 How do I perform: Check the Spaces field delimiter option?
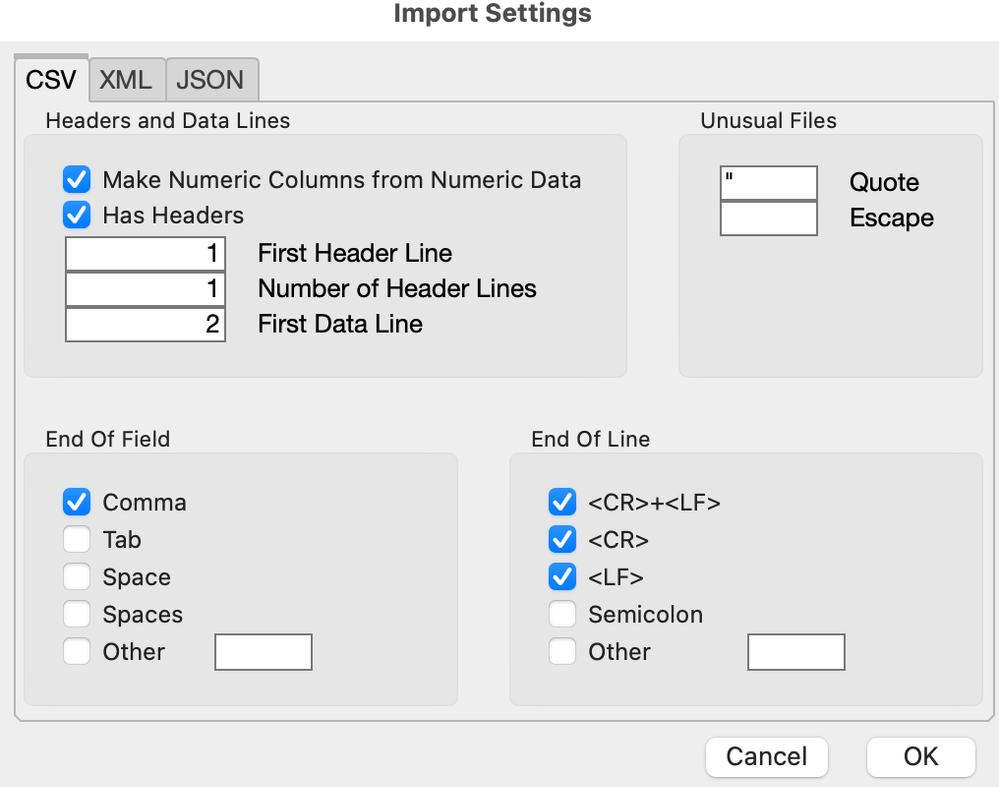tap(77, 614)
